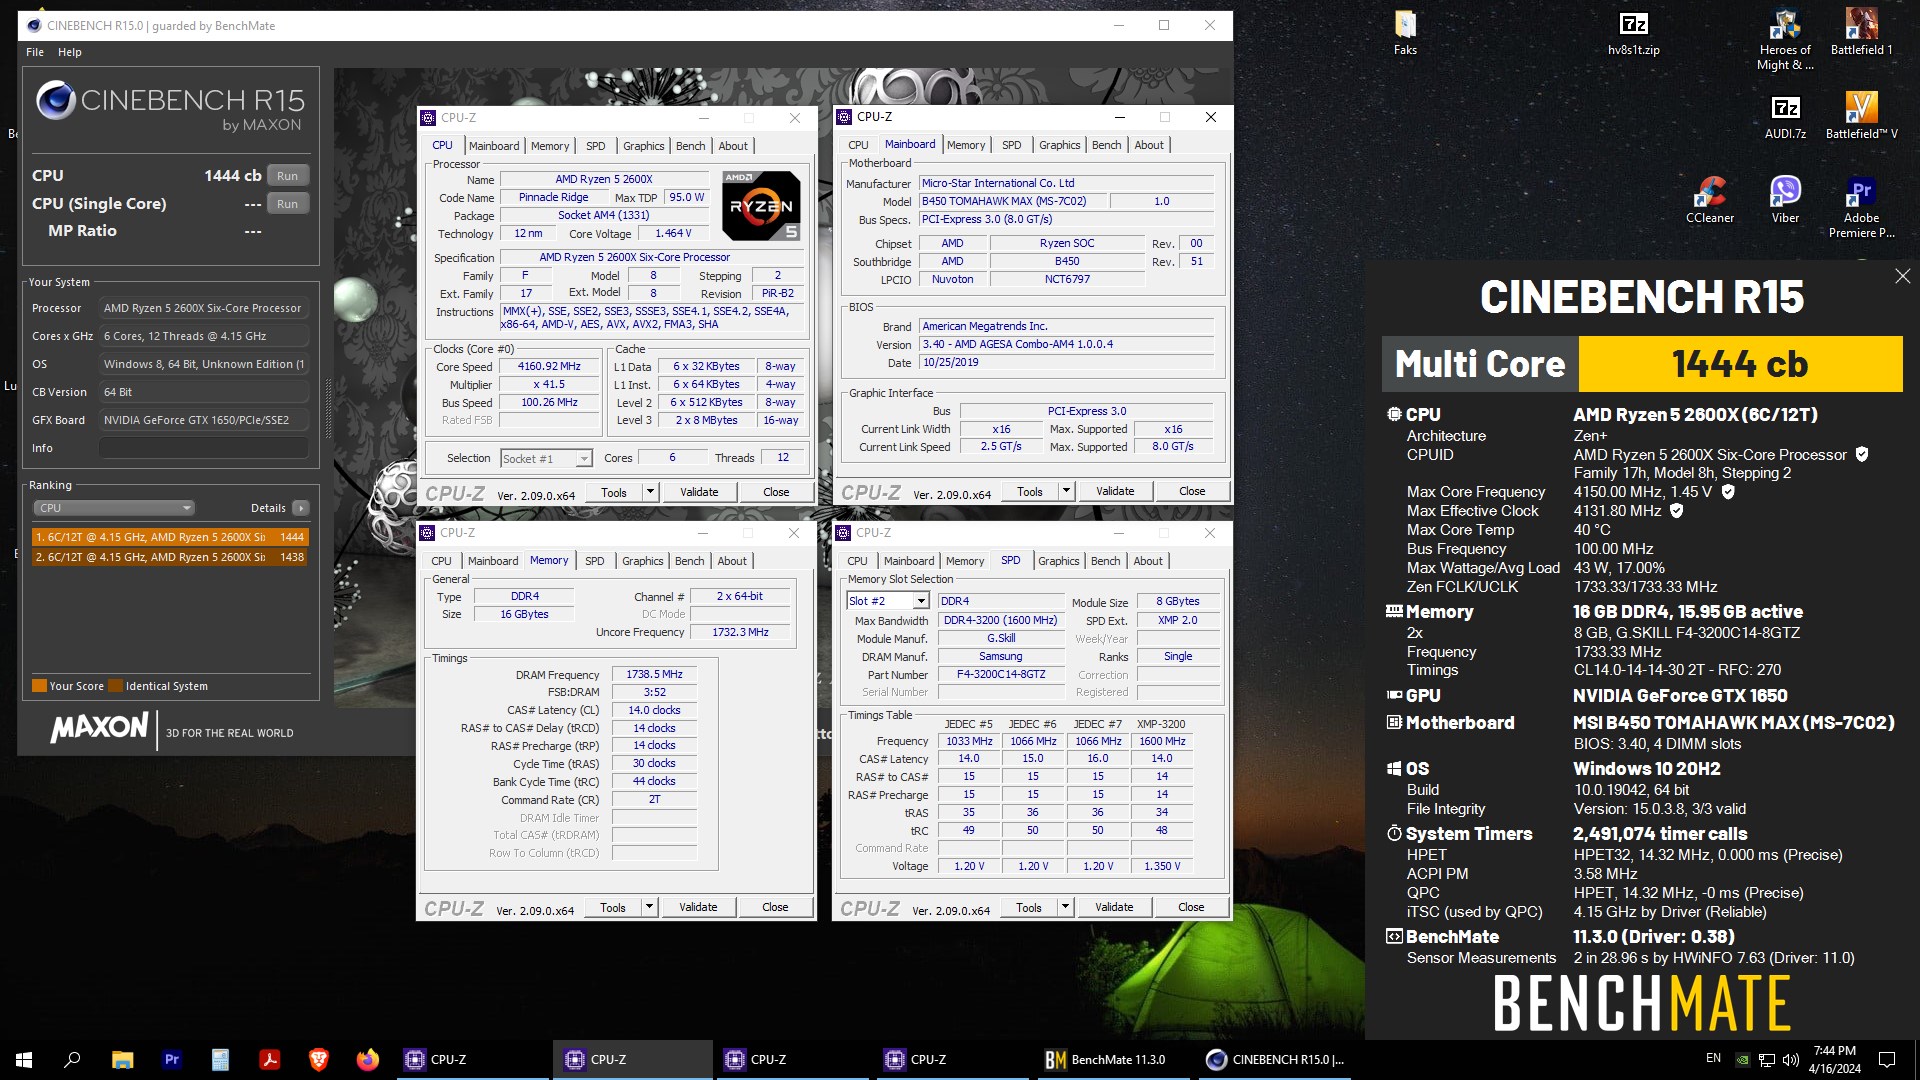This screenshot has height=1080, width=1920.
Task: Open hv8s1t.zip archive icon
Action: [x=1633, y=32]
